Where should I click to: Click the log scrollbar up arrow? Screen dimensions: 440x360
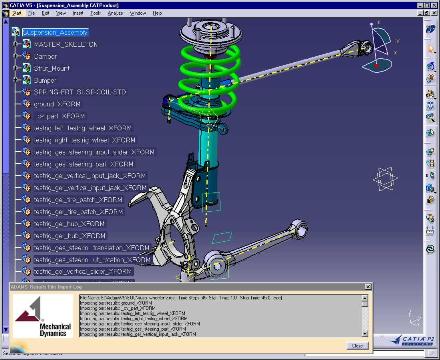tap(365, 298)
